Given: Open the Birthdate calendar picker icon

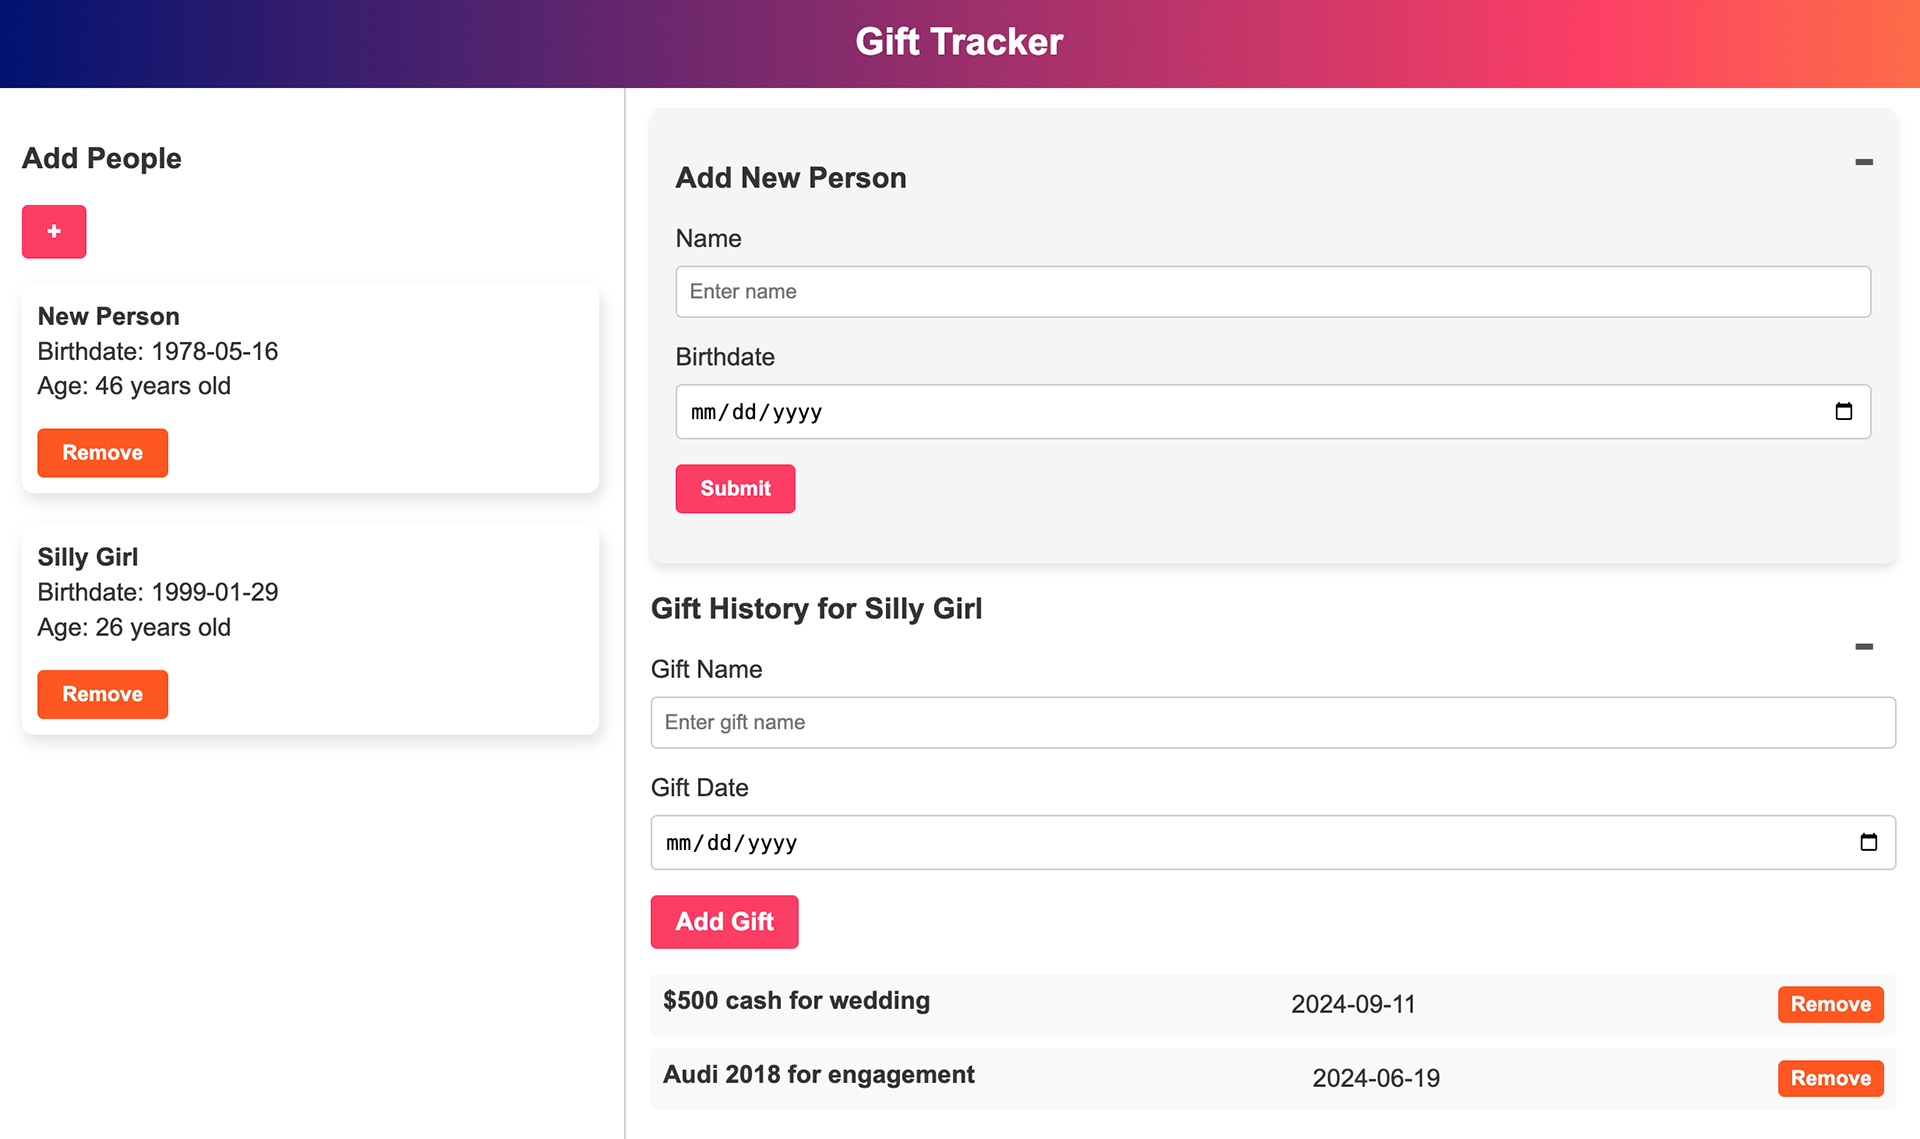Looking at the screenshot, I should coord(1843,412).
